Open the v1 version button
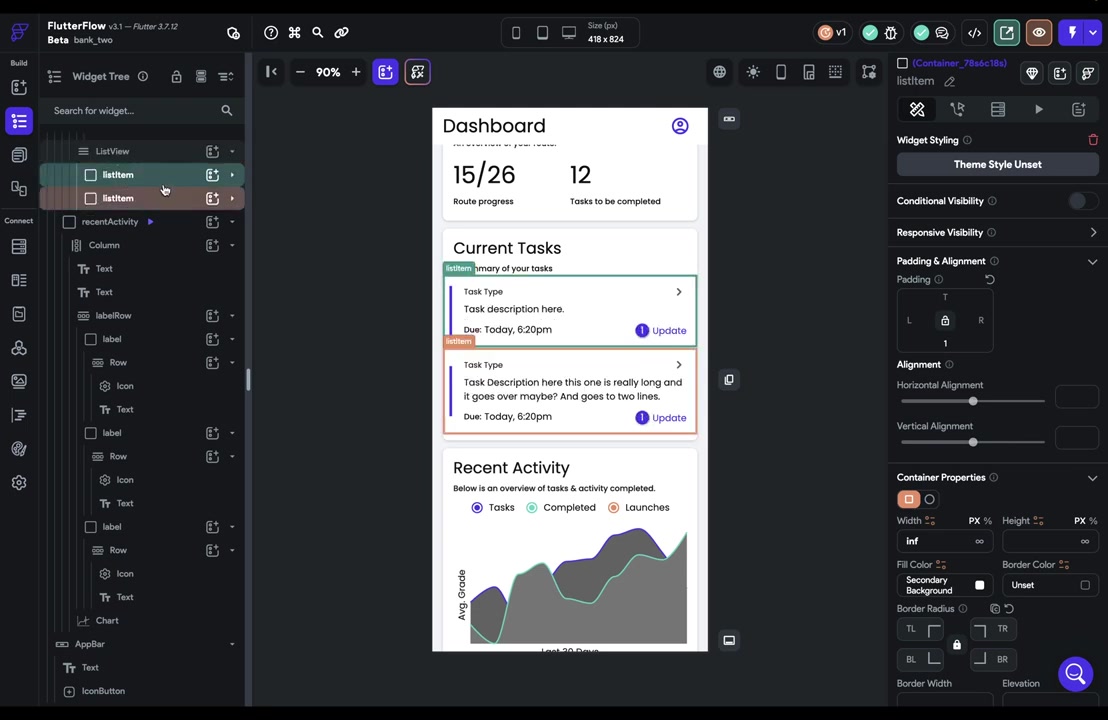The height and width of the screenshot is (720, 1108). pyautogui.click(x=832, y=33)
